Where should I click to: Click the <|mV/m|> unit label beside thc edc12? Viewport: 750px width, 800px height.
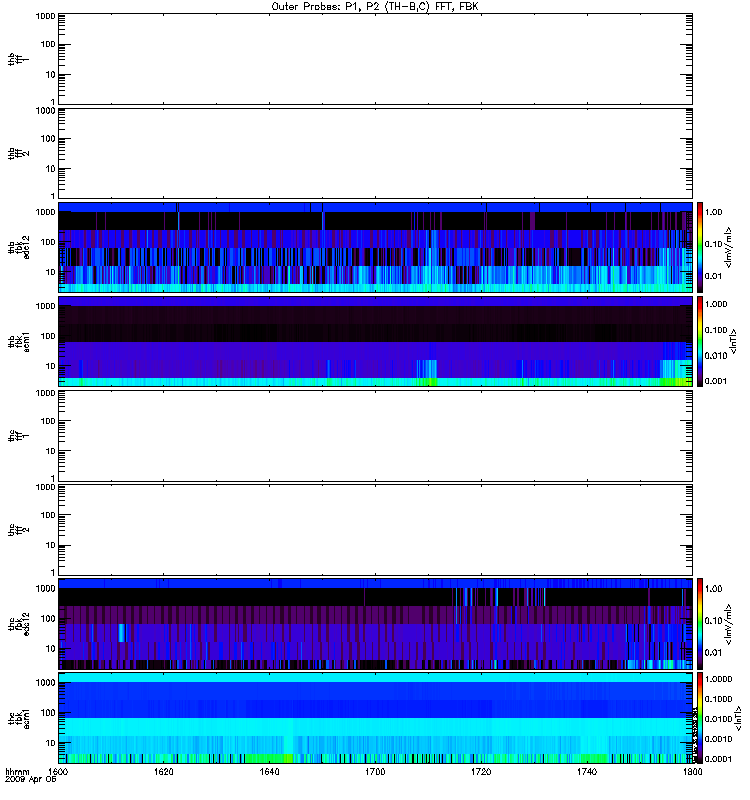coord(729,624)
